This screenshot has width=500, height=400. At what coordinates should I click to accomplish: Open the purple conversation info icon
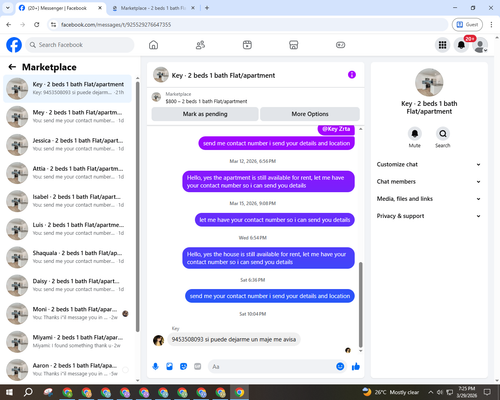tap(352, 75)
